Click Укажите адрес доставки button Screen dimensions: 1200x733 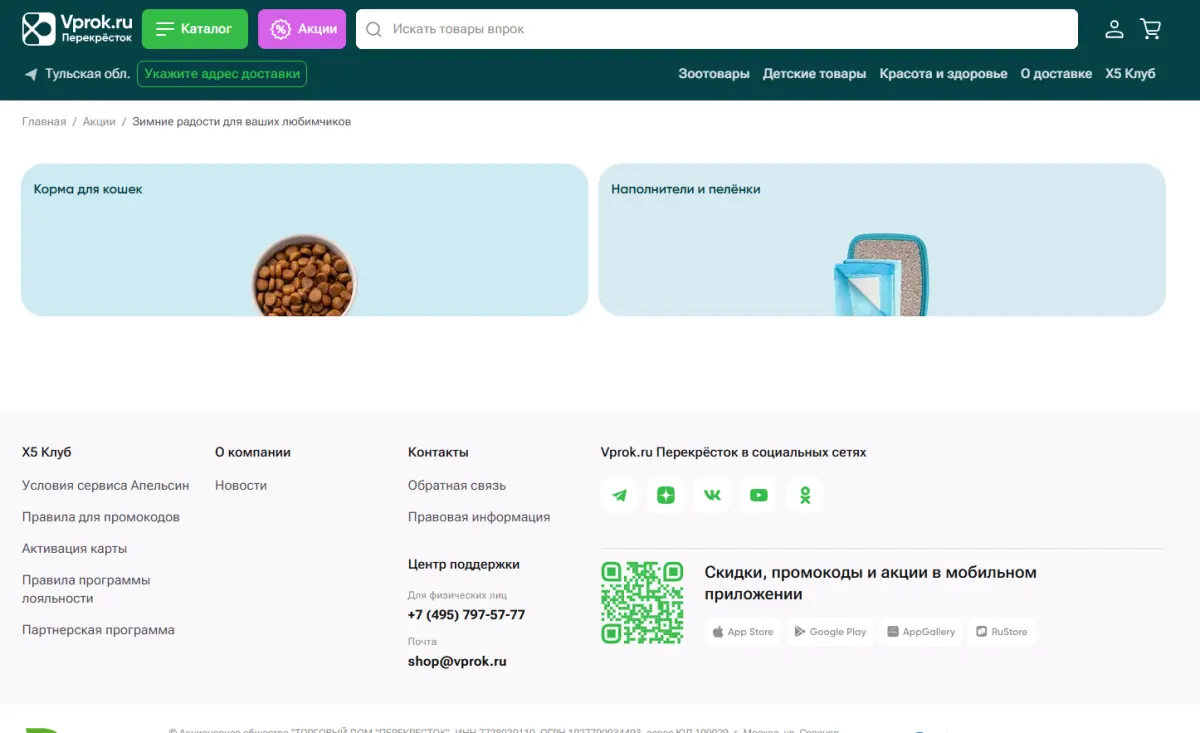point(222,74)
